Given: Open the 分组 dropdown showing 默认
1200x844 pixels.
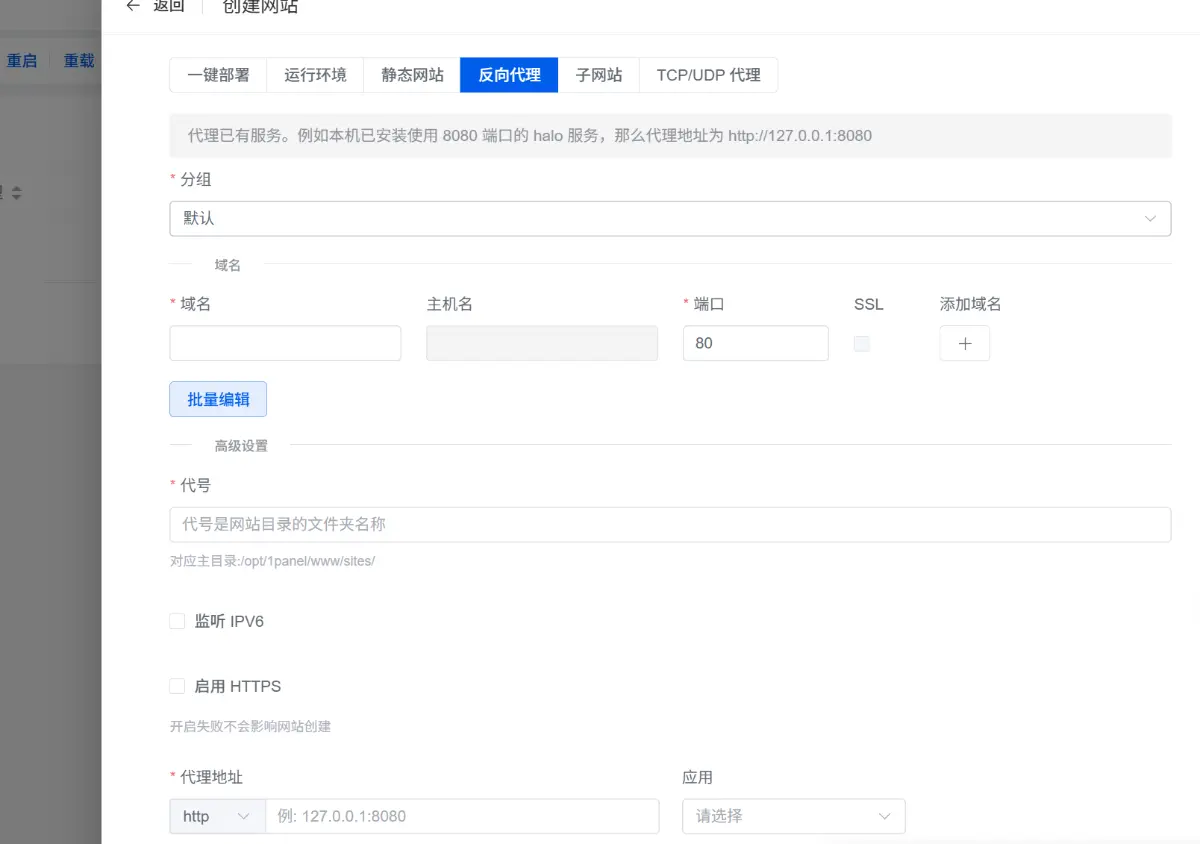Looking at the screenshot, I should 670,218.
